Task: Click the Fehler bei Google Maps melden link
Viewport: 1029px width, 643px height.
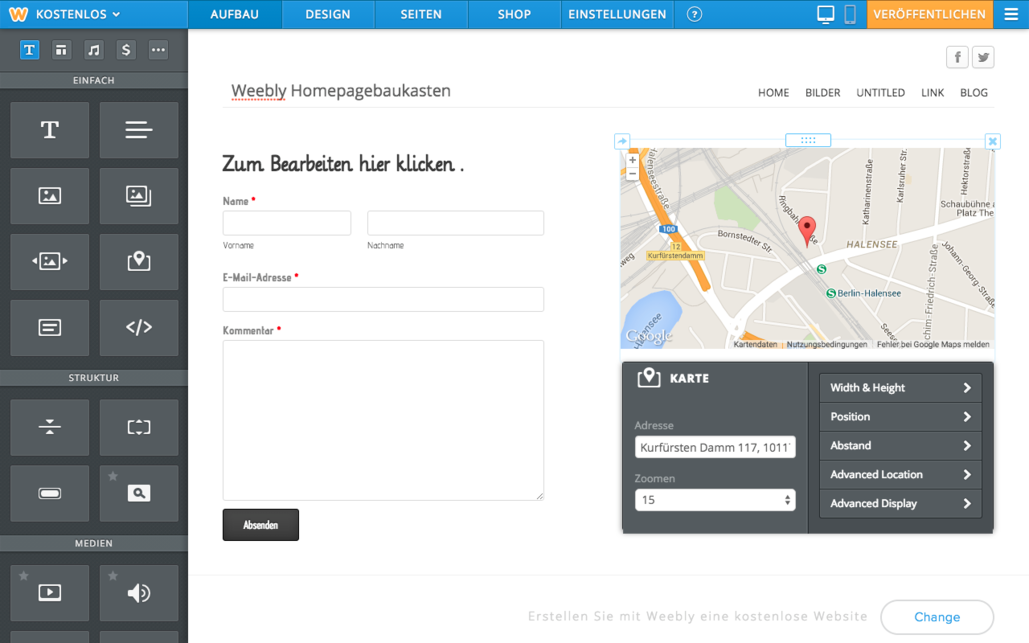Action: [x=933, y=344]
